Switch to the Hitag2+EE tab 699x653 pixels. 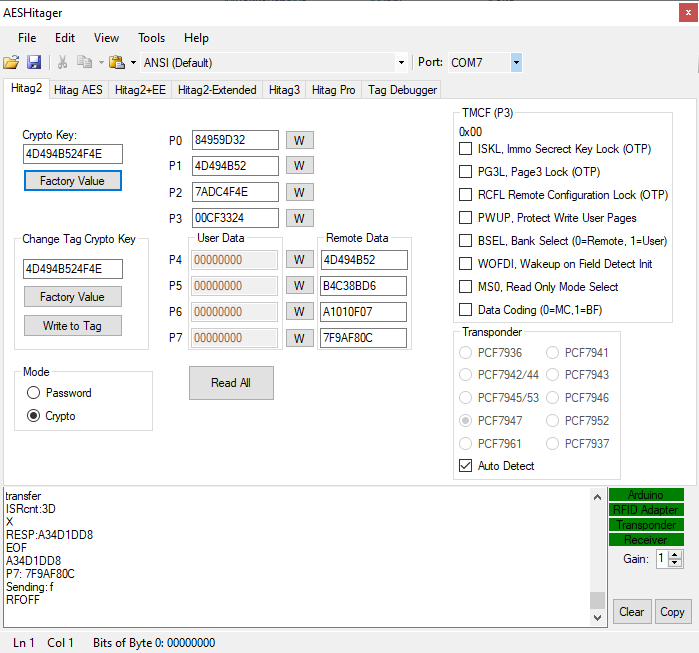coord(140,90)
